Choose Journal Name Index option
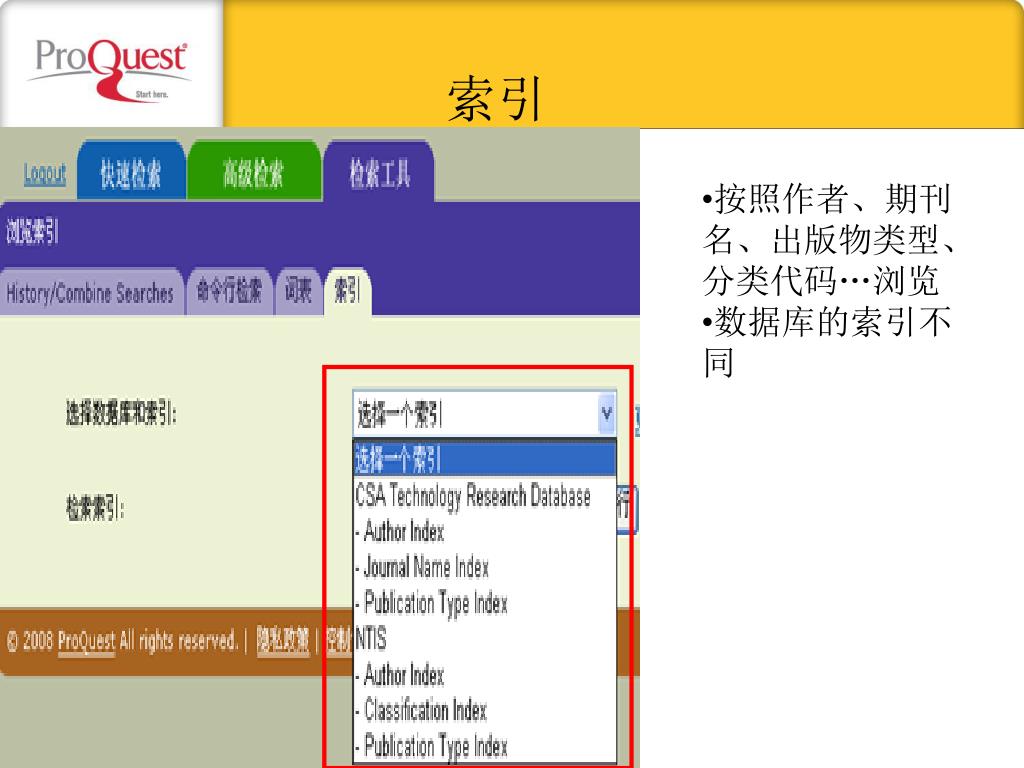Viewport: 1024px width, 768px height. [484, 567]
